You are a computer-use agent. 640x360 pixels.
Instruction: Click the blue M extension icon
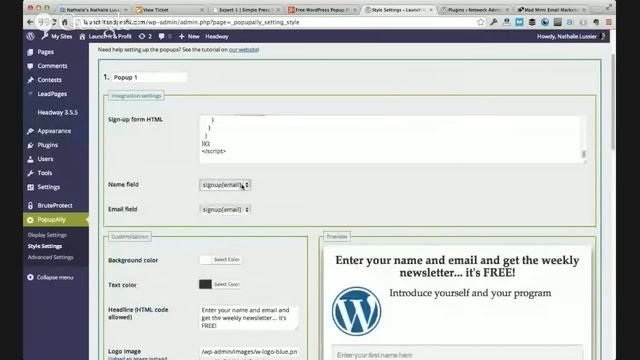pos(519,22)
